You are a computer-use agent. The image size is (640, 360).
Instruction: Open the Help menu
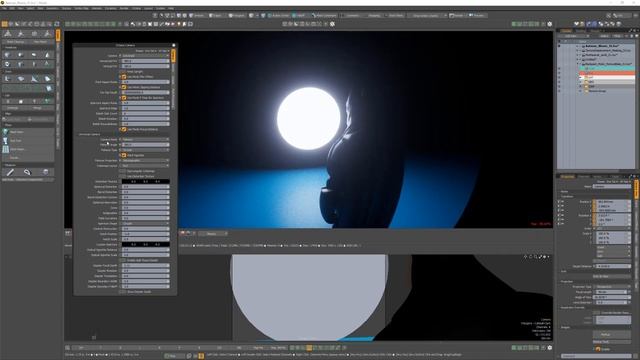coord(171,8)
